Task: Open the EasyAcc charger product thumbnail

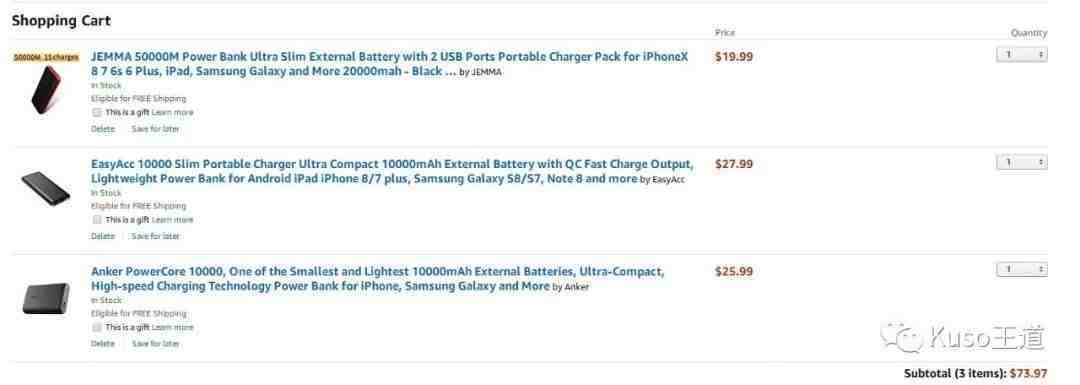Action: 45,188
